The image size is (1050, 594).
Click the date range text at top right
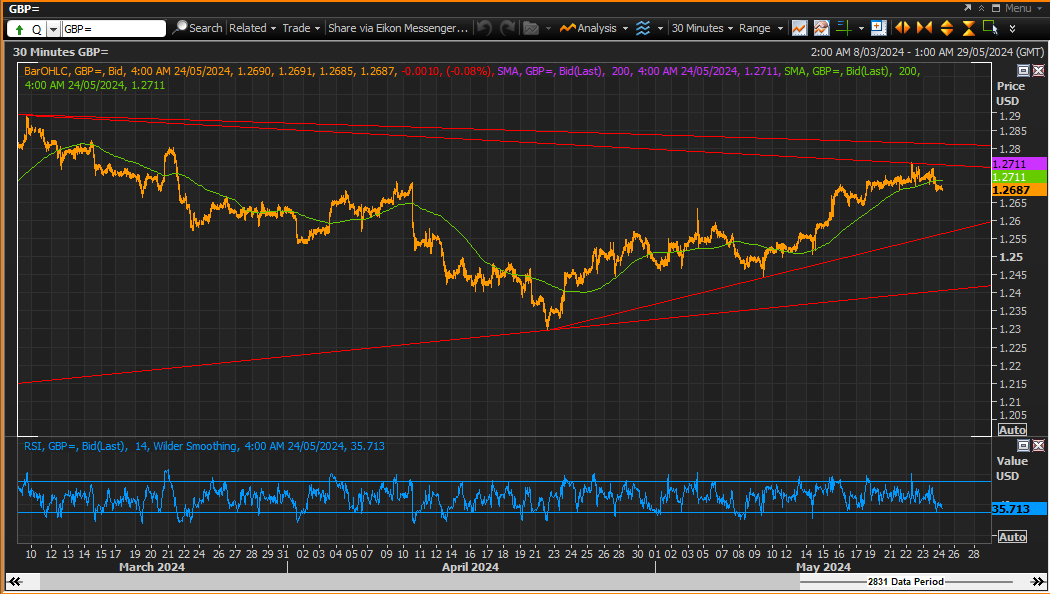[927, 52]
